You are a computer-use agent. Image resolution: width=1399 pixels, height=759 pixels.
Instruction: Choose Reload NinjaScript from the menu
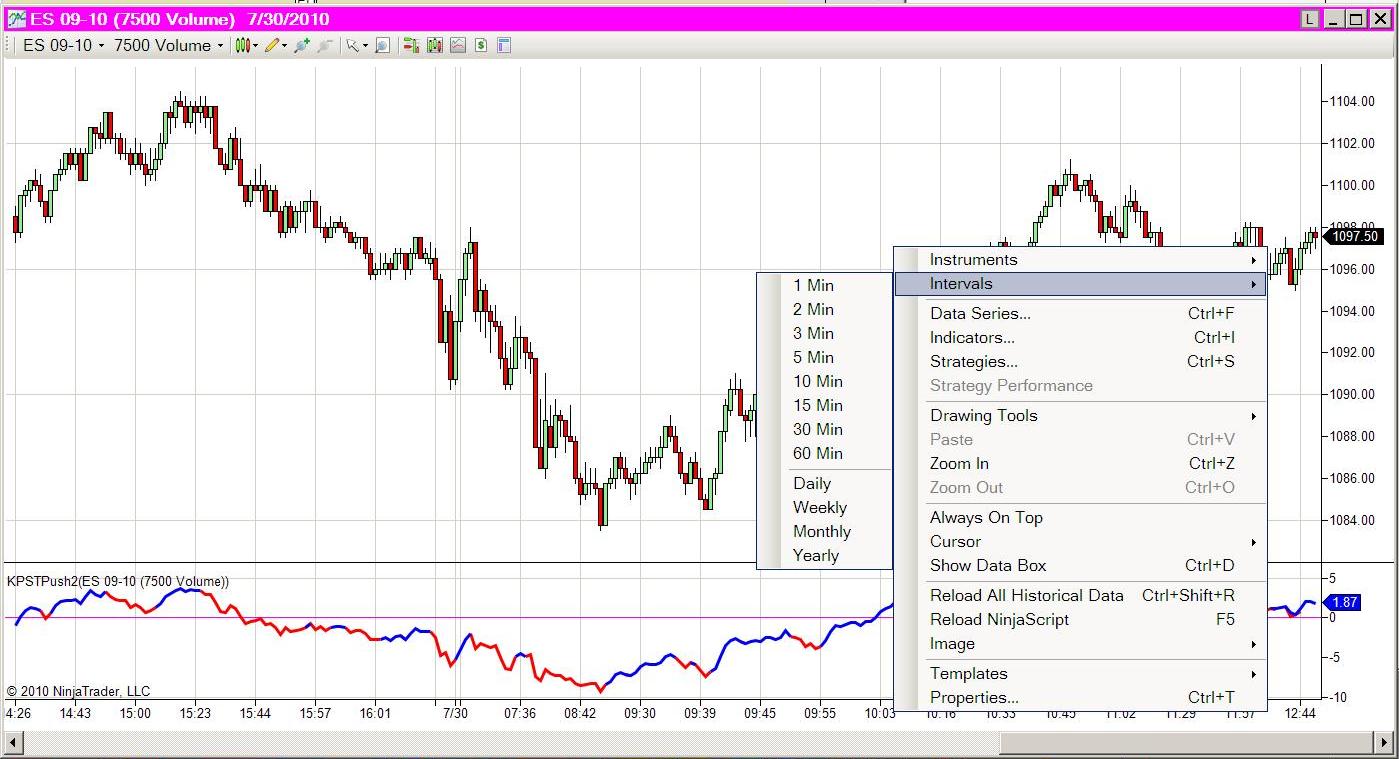pos(1080,619)
